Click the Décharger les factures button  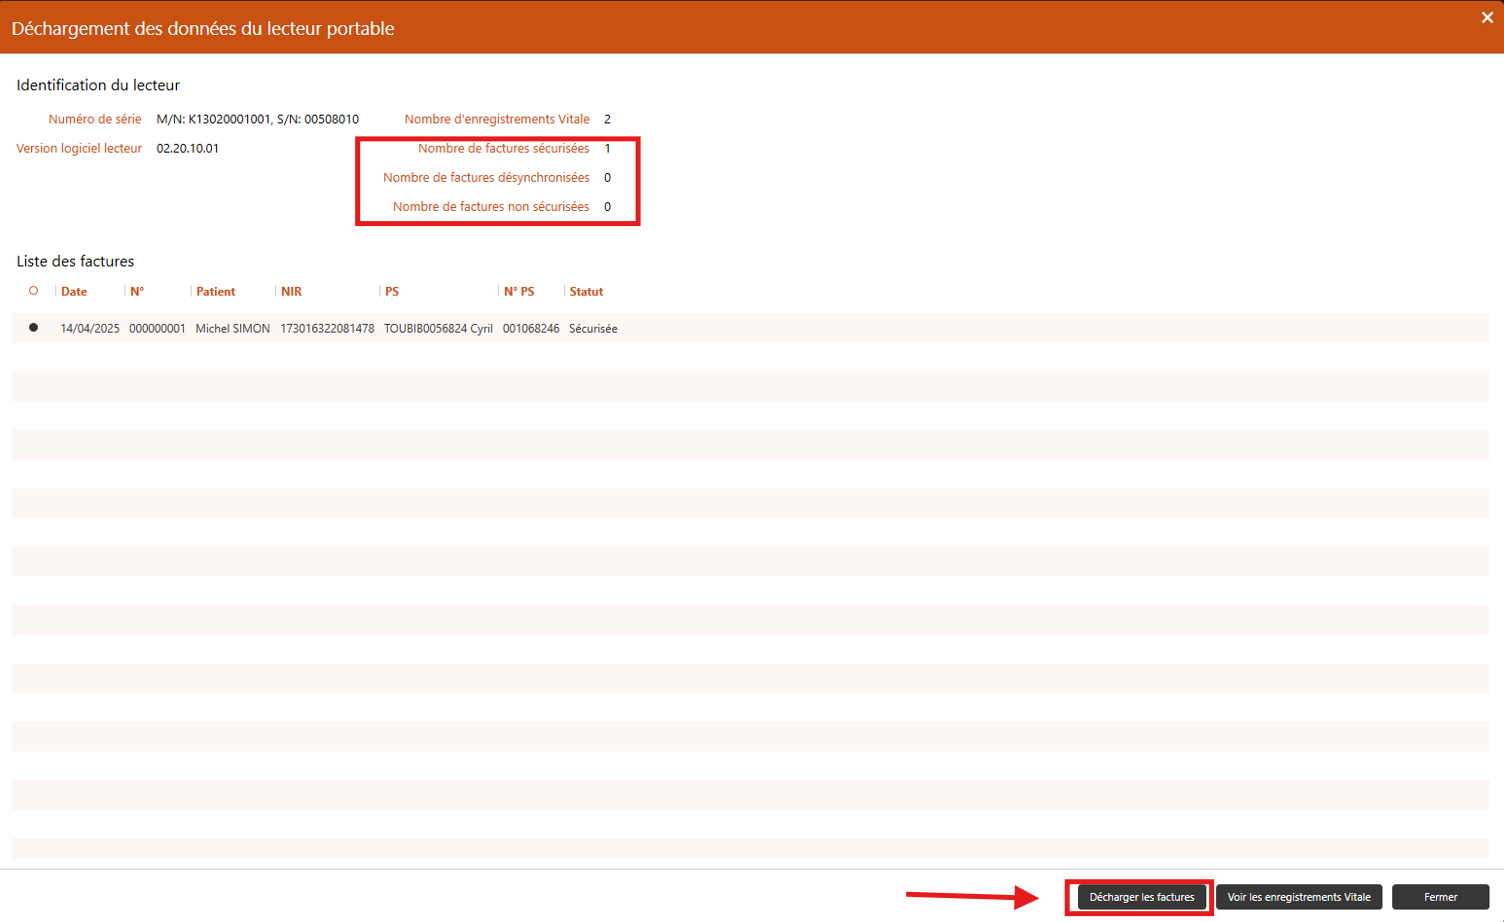1141,897
